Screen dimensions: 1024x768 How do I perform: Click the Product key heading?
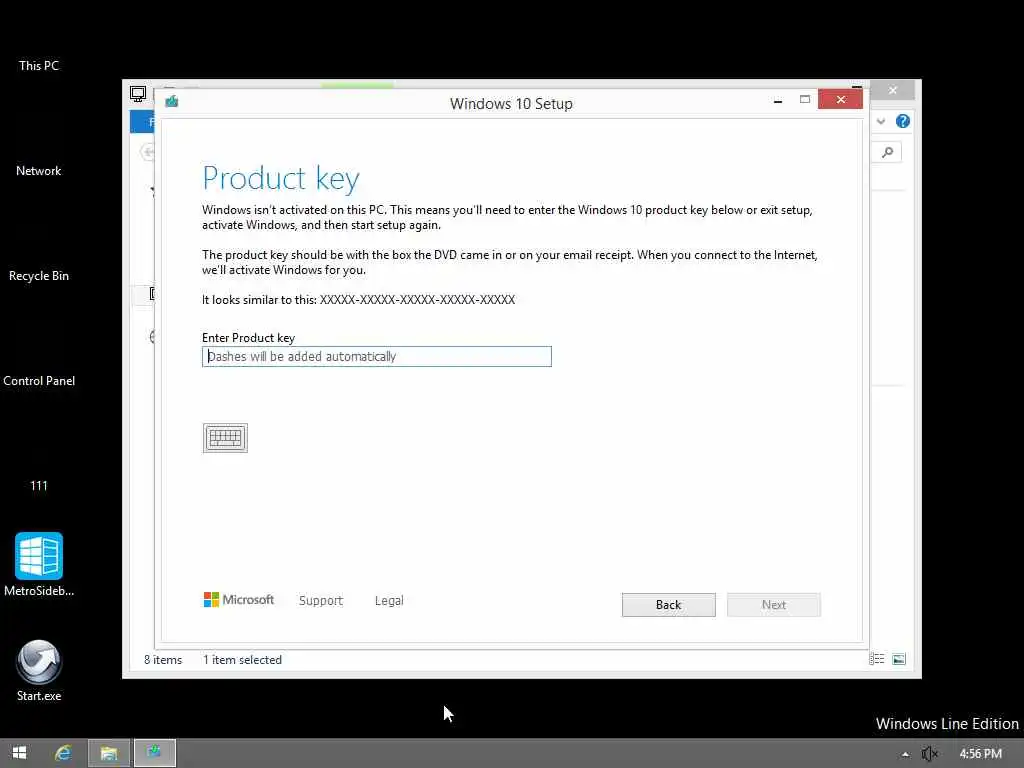click(x=281, y=178)
